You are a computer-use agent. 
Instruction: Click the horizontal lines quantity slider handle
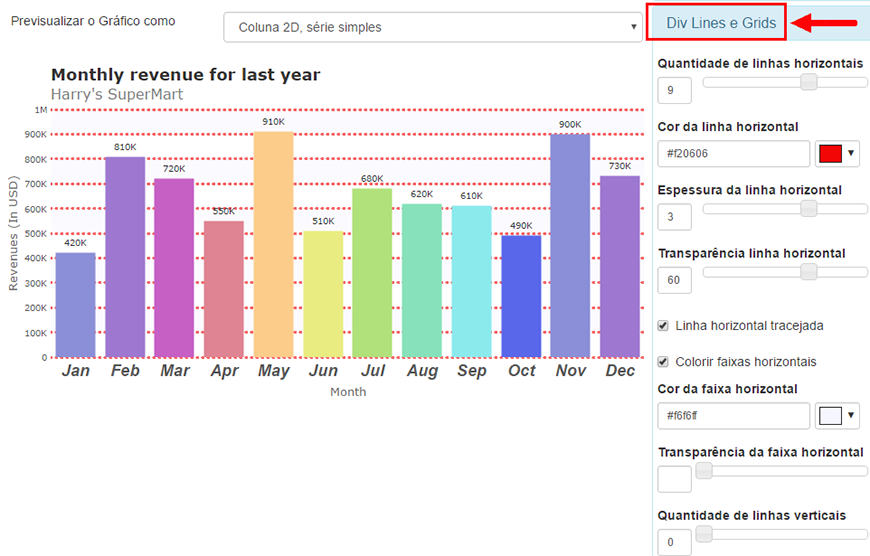tap(809, 82)
